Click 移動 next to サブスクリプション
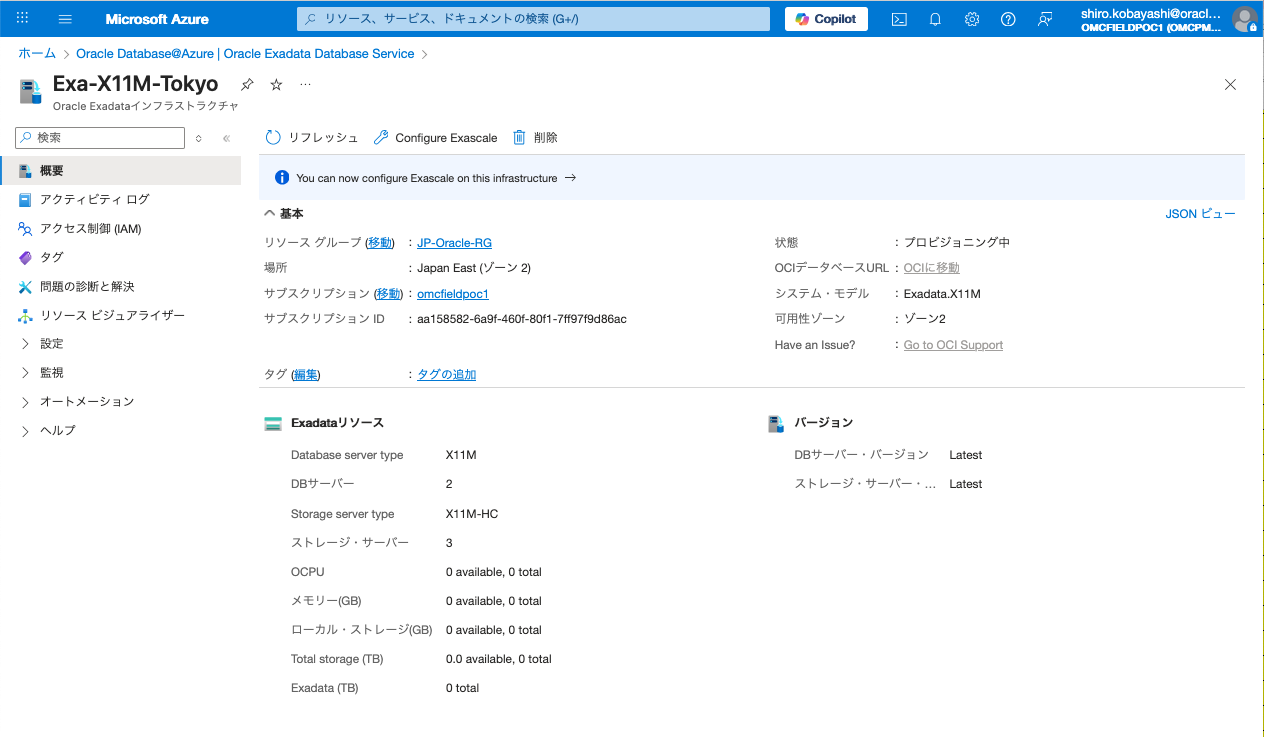The image size is (1264, 737). (x=389, y=294)
